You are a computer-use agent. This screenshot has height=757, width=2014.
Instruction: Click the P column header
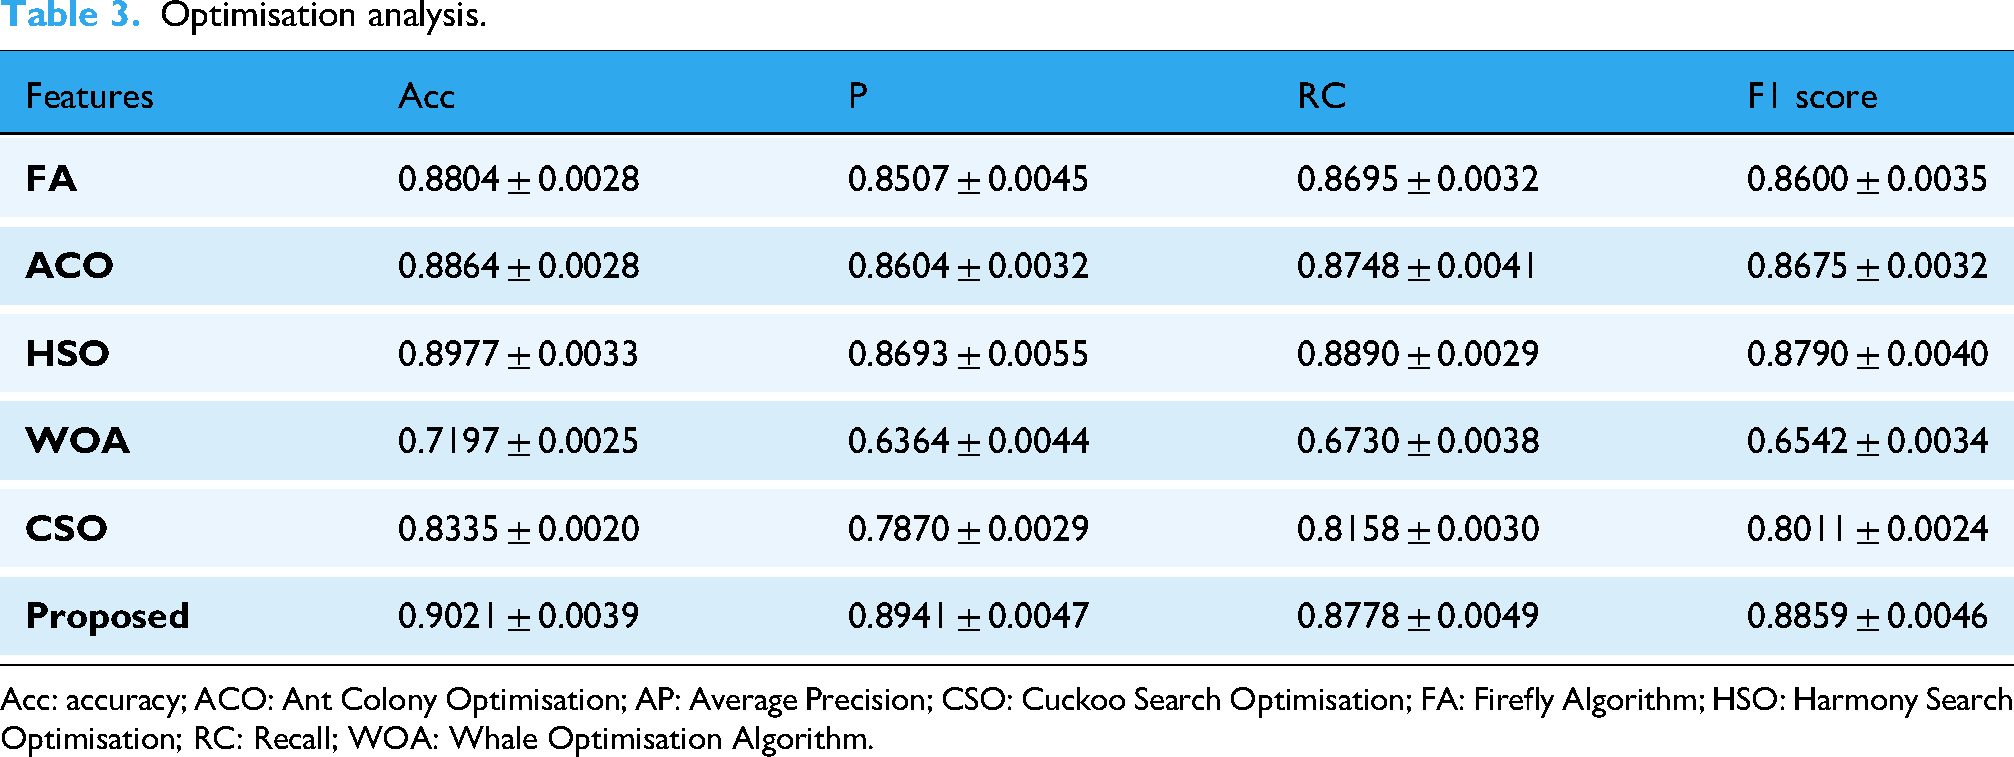858,96
